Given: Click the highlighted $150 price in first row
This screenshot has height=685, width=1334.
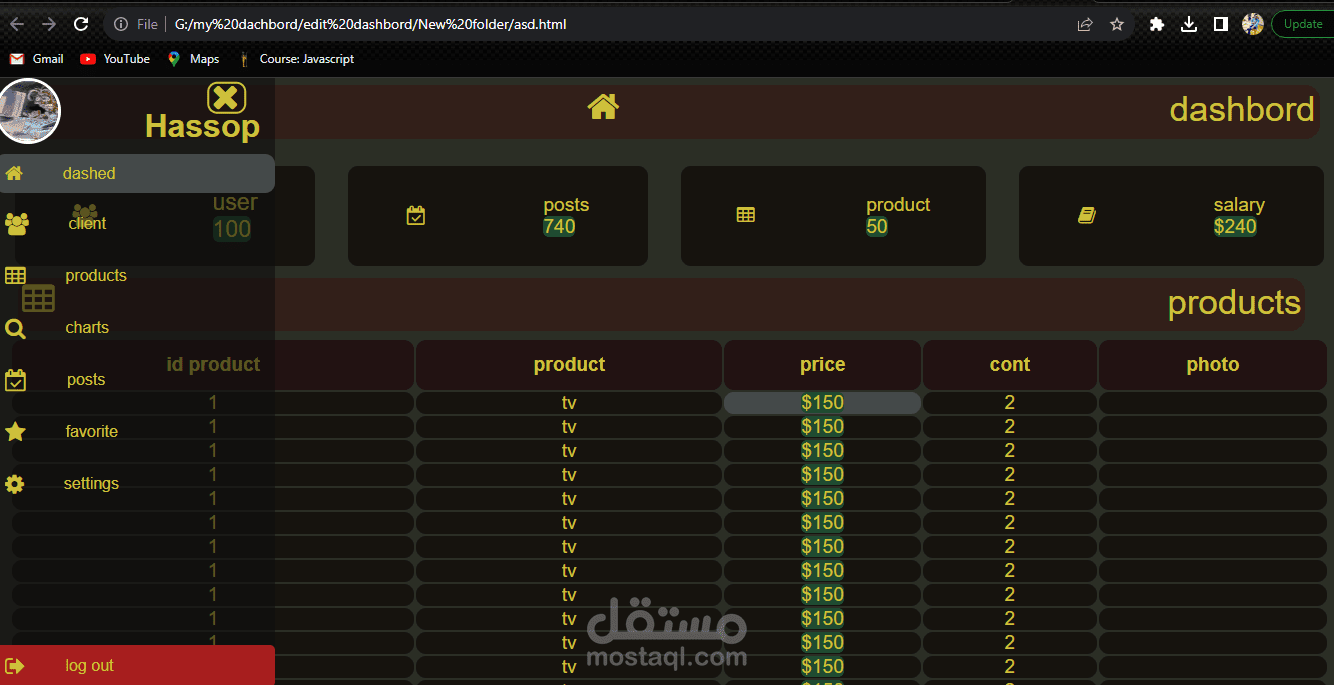Looking at the screenshot, I should tap(822, 403).
